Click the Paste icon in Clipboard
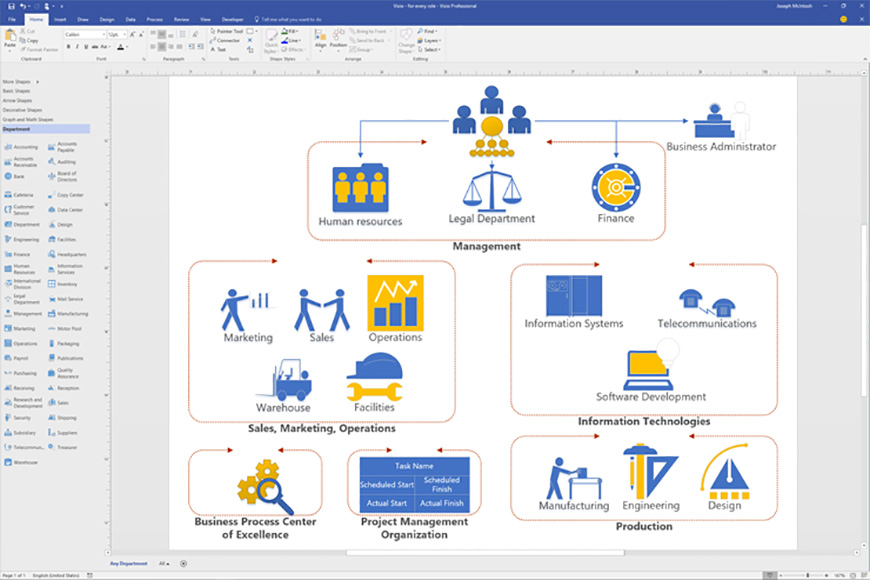 [10, 38]
